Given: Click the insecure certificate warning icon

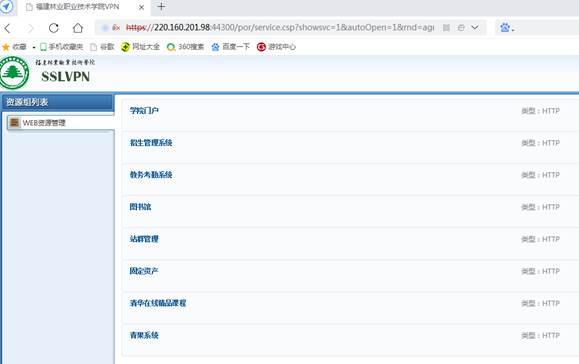Looking at the screenshot, I should (x=116, y=28).
